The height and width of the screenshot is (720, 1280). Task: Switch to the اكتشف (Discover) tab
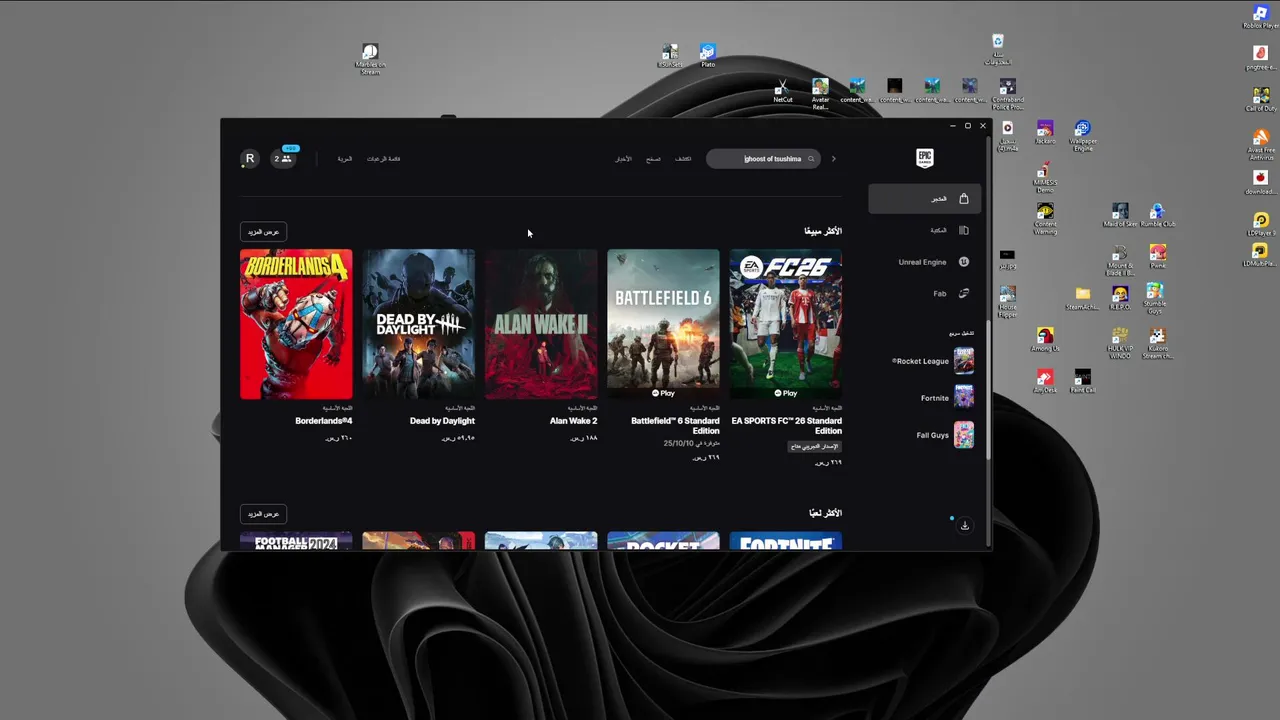[x=683, y=159]
